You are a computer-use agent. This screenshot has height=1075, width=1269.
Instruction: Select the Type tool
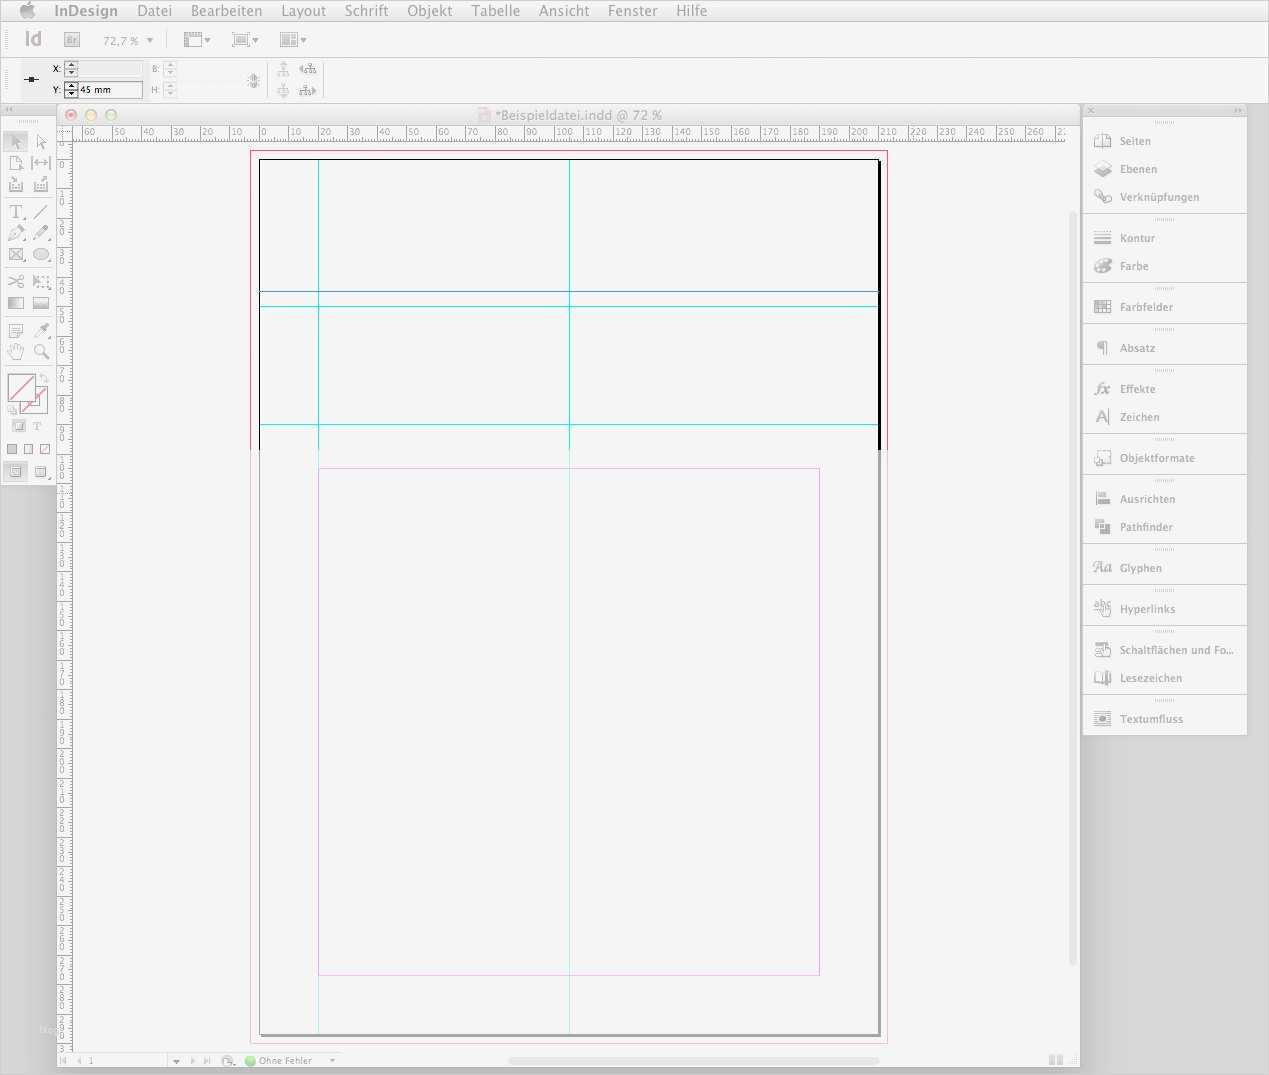pyautogui.click(x=16, y=212)
